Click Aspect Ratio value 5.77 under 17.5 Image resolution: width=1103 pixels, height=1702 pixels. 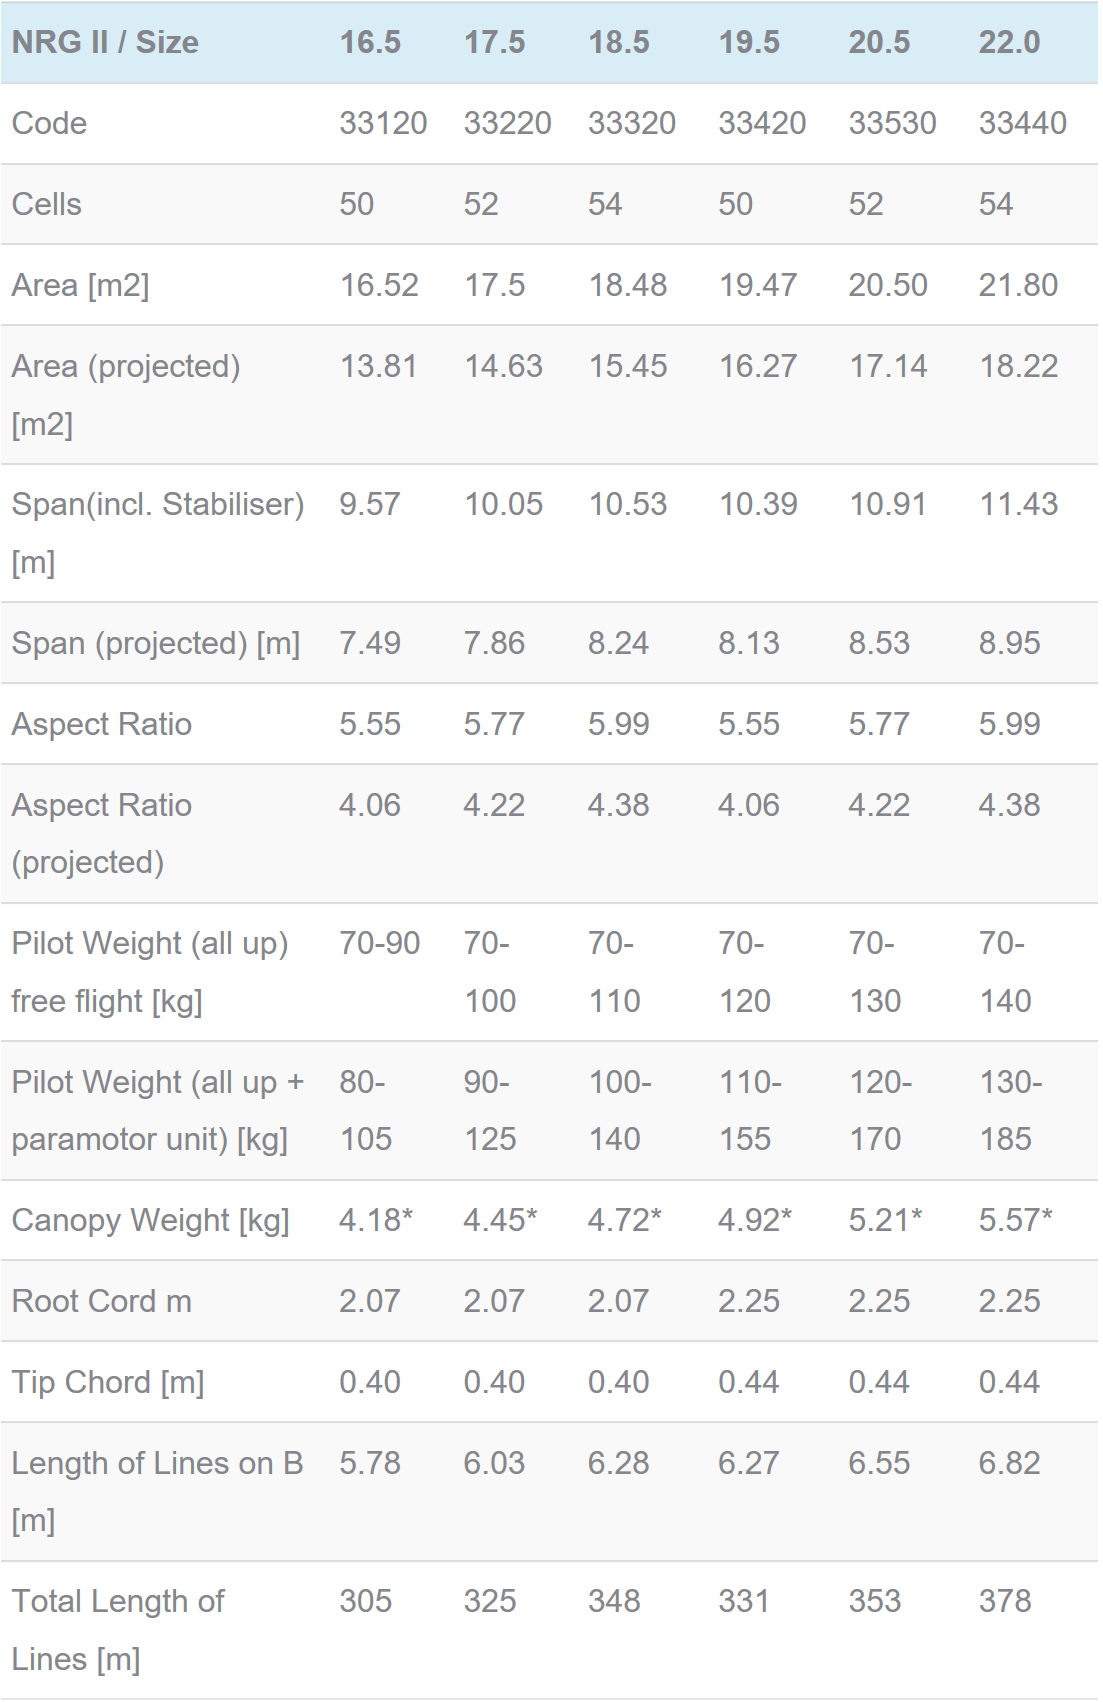click(494, 724)
